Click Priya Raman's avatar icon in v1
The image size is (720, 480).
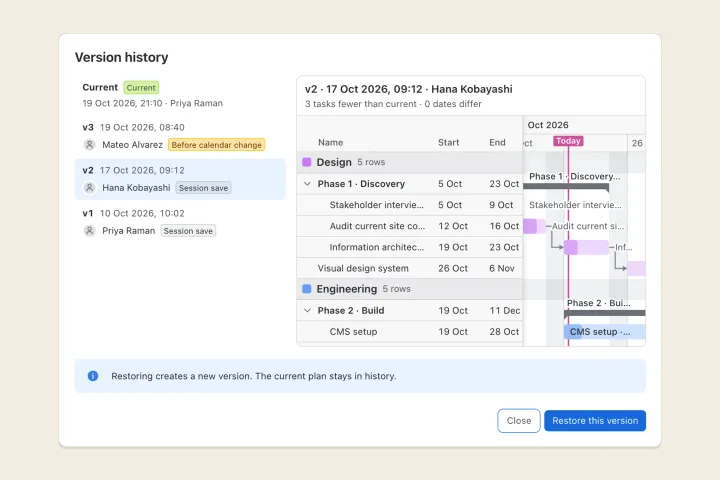(x=90, y=231)
